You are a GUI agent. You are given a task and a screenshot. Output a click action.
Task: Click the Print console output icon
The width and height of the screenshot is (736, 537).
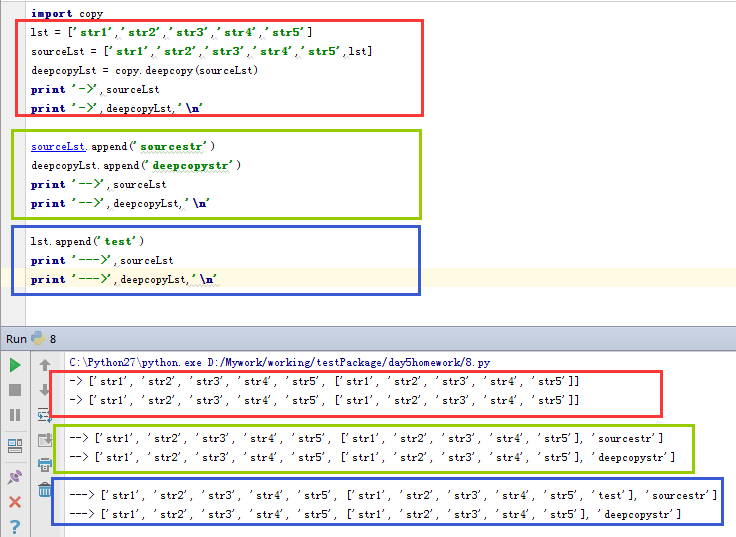[45, 465]
